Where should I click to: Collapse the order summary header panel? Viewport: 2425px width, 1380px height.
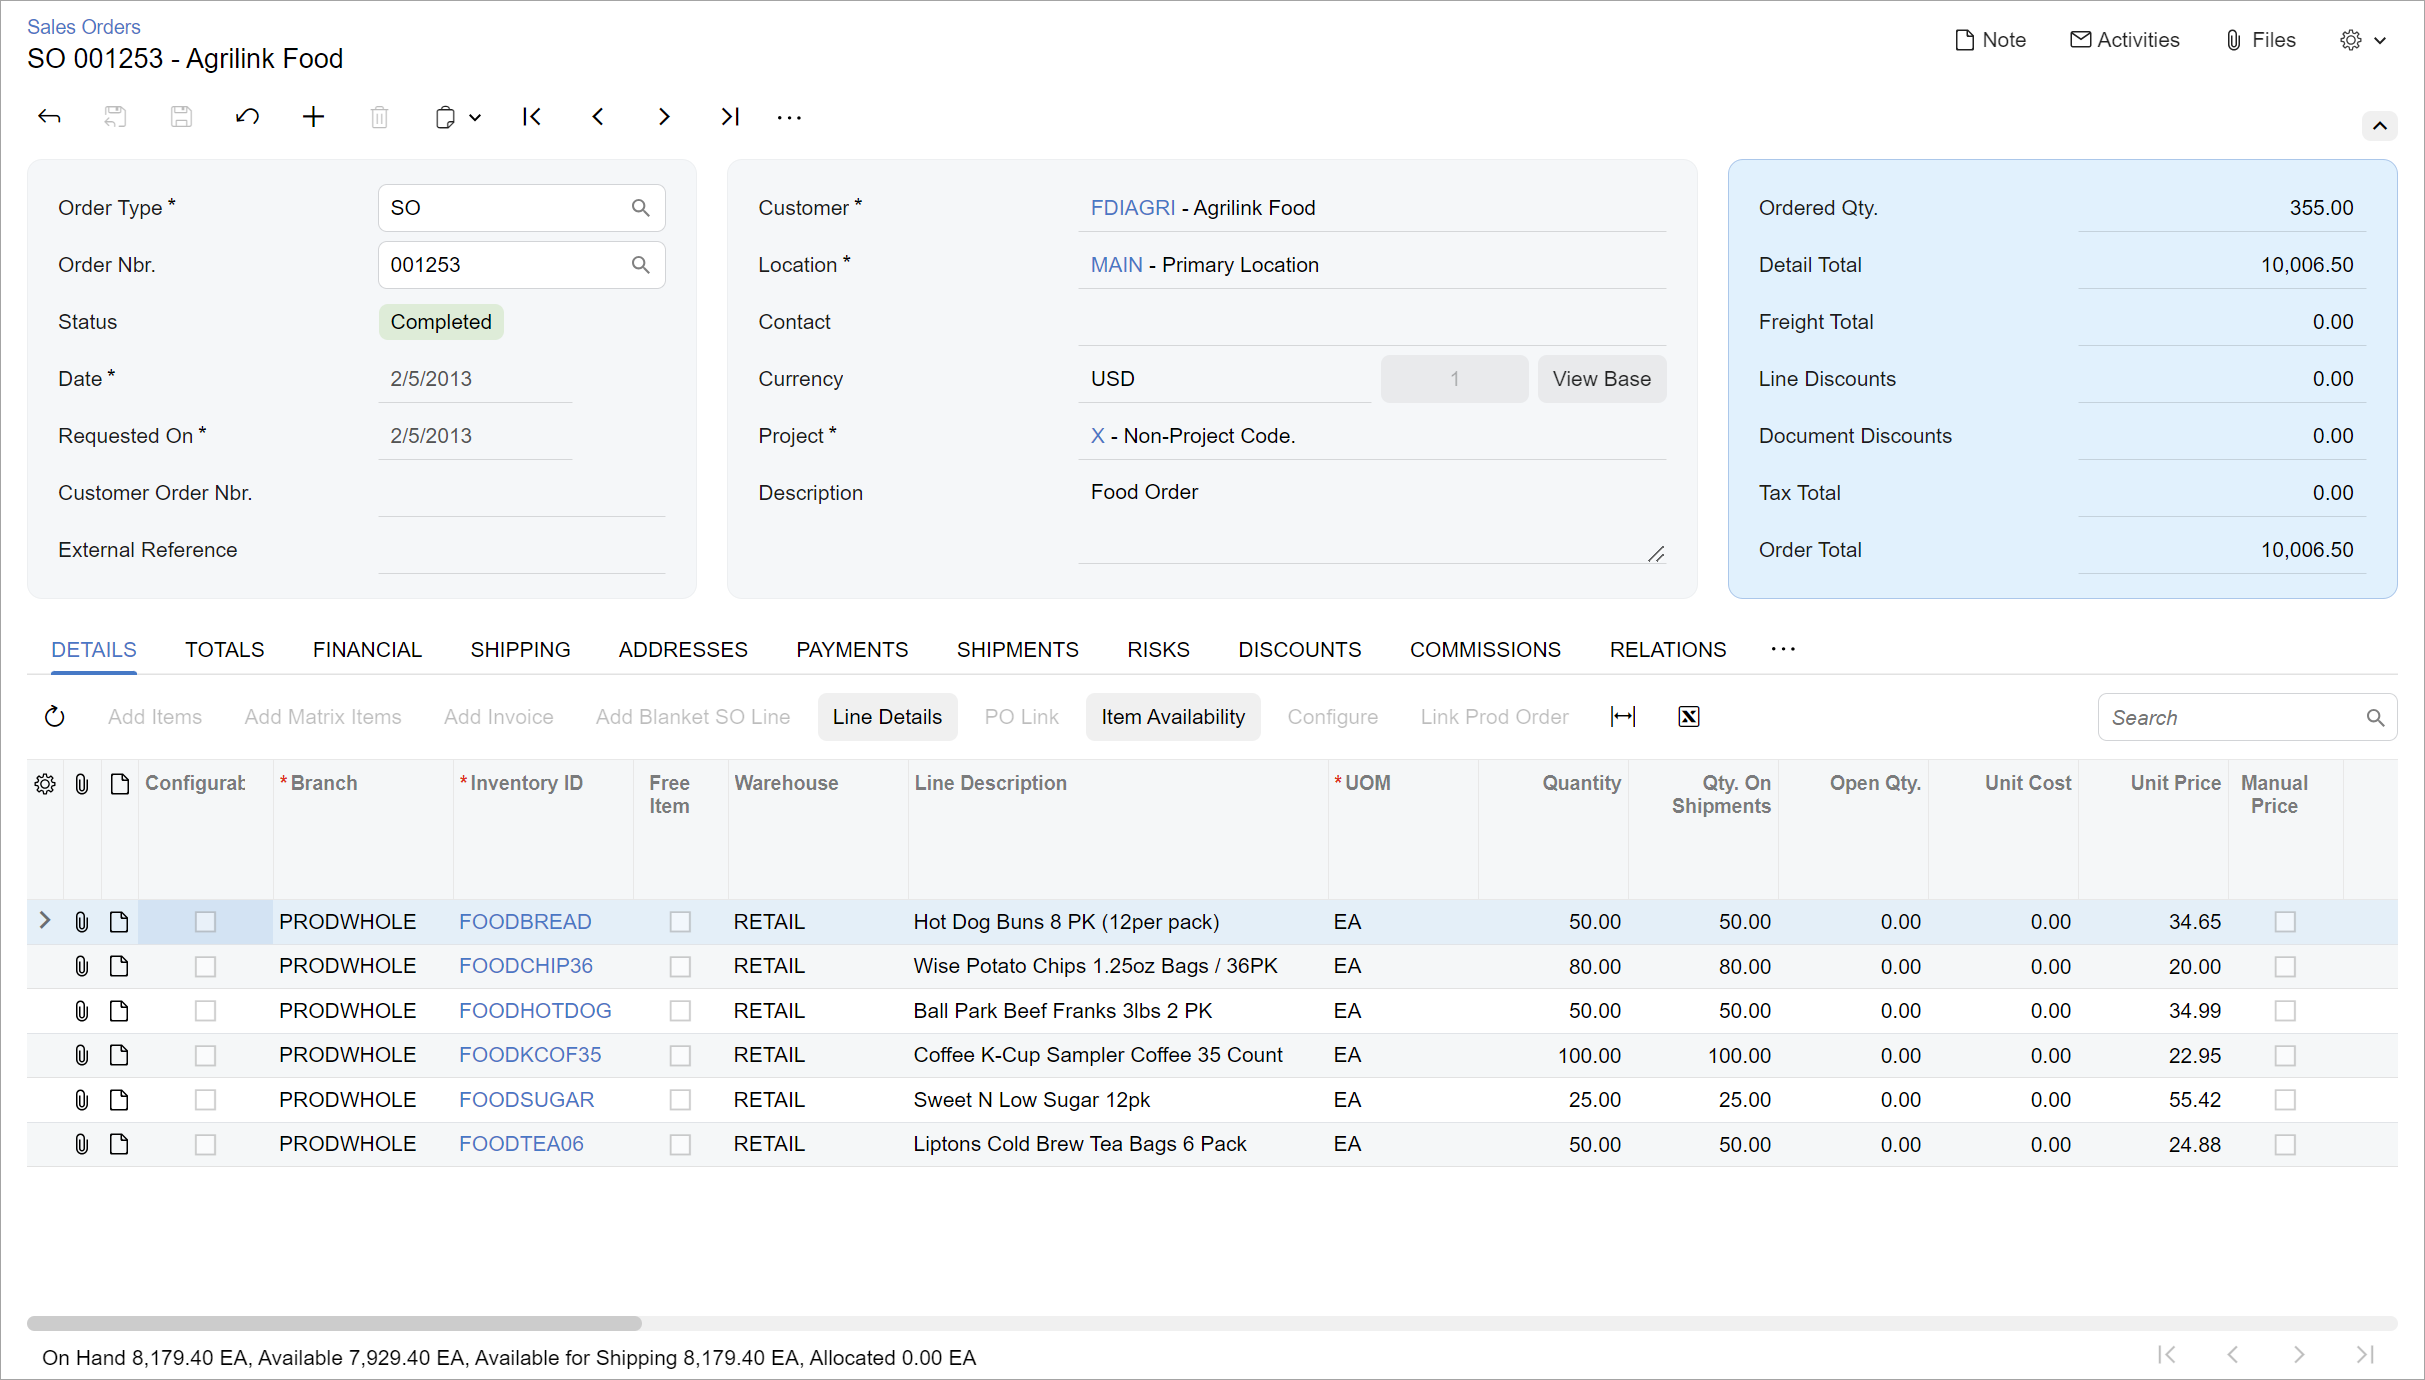2379,126
